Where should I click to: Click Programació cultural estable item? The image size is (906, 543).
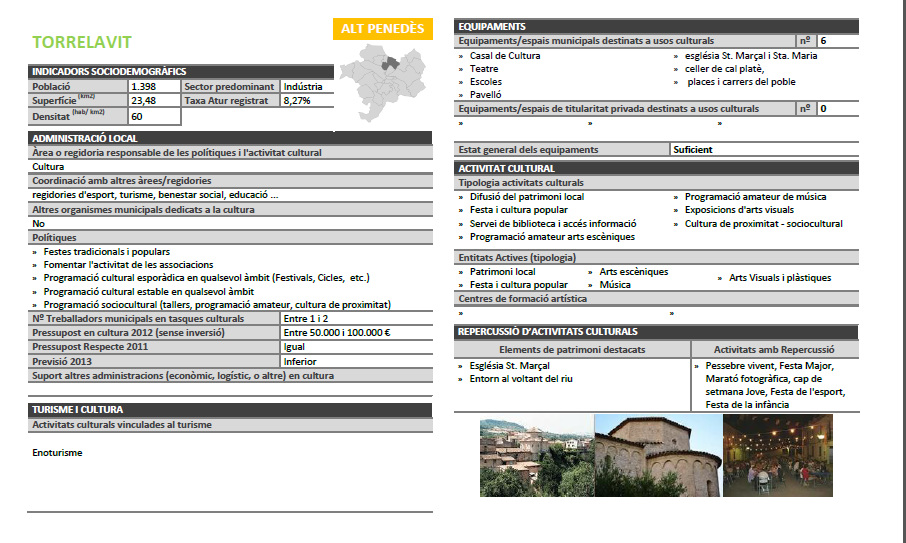point(148,292)
